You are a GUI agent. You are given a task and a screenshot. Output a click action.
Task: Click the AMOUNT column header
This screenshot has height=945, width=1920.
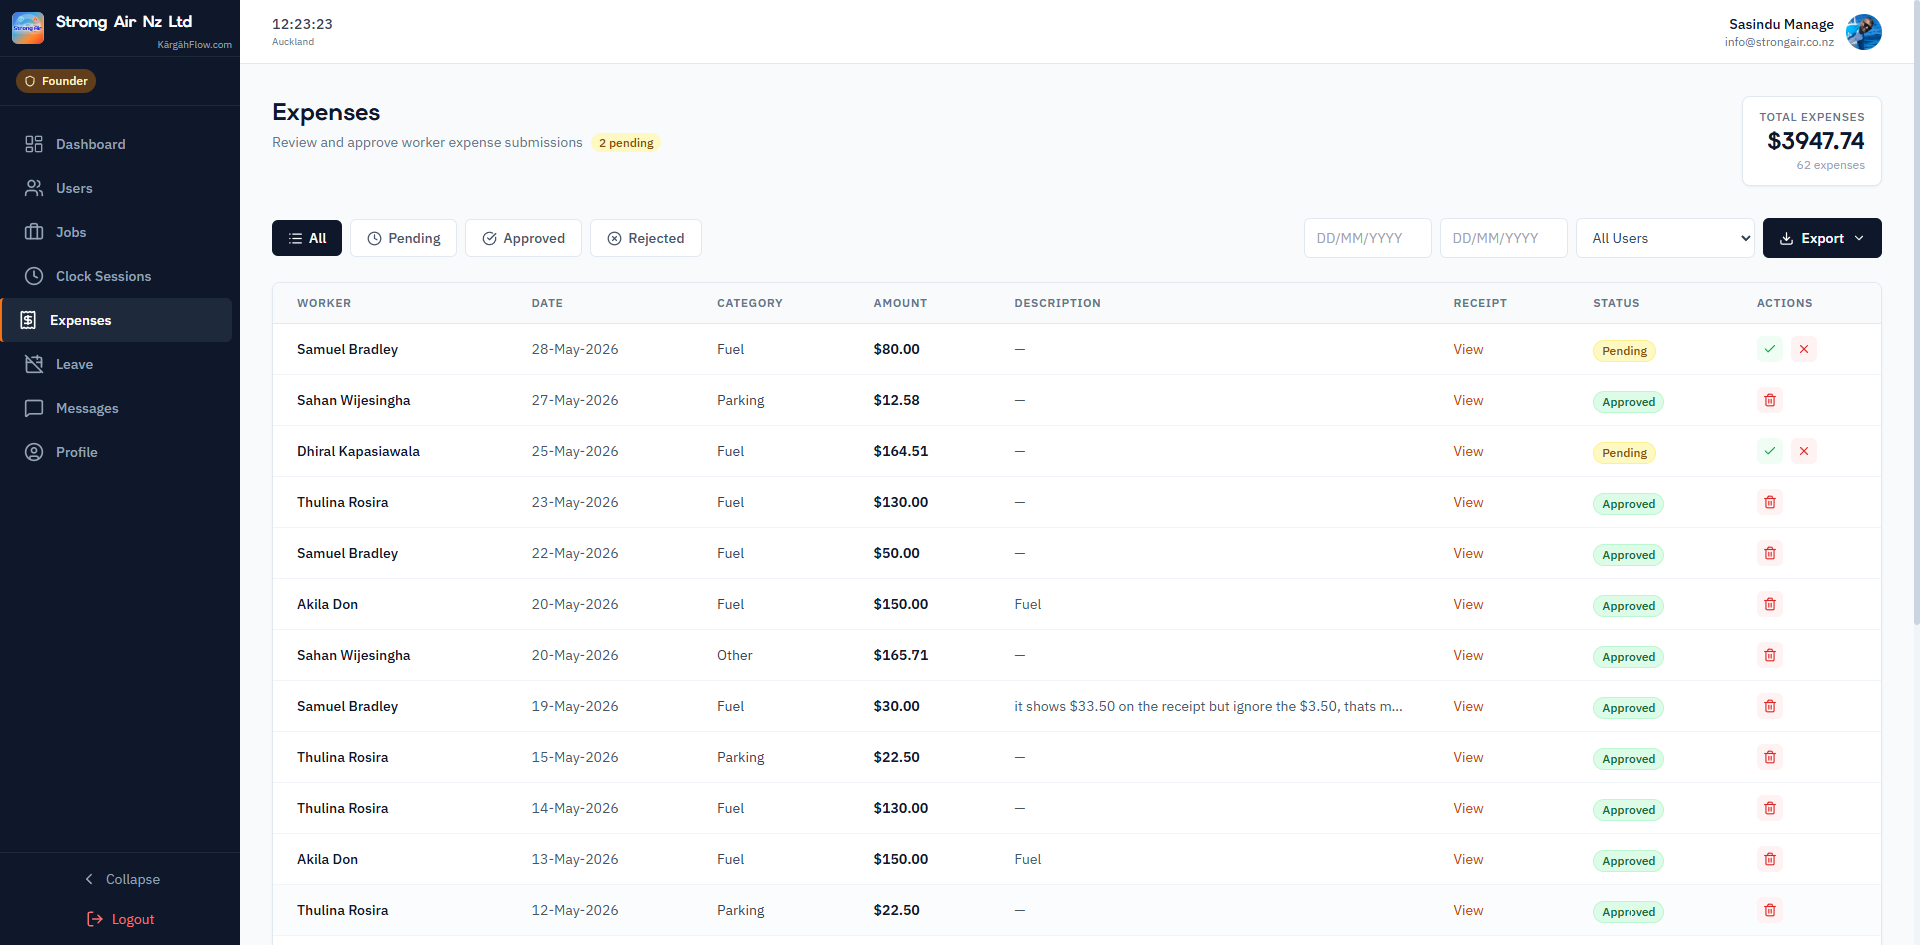[900, 303]
